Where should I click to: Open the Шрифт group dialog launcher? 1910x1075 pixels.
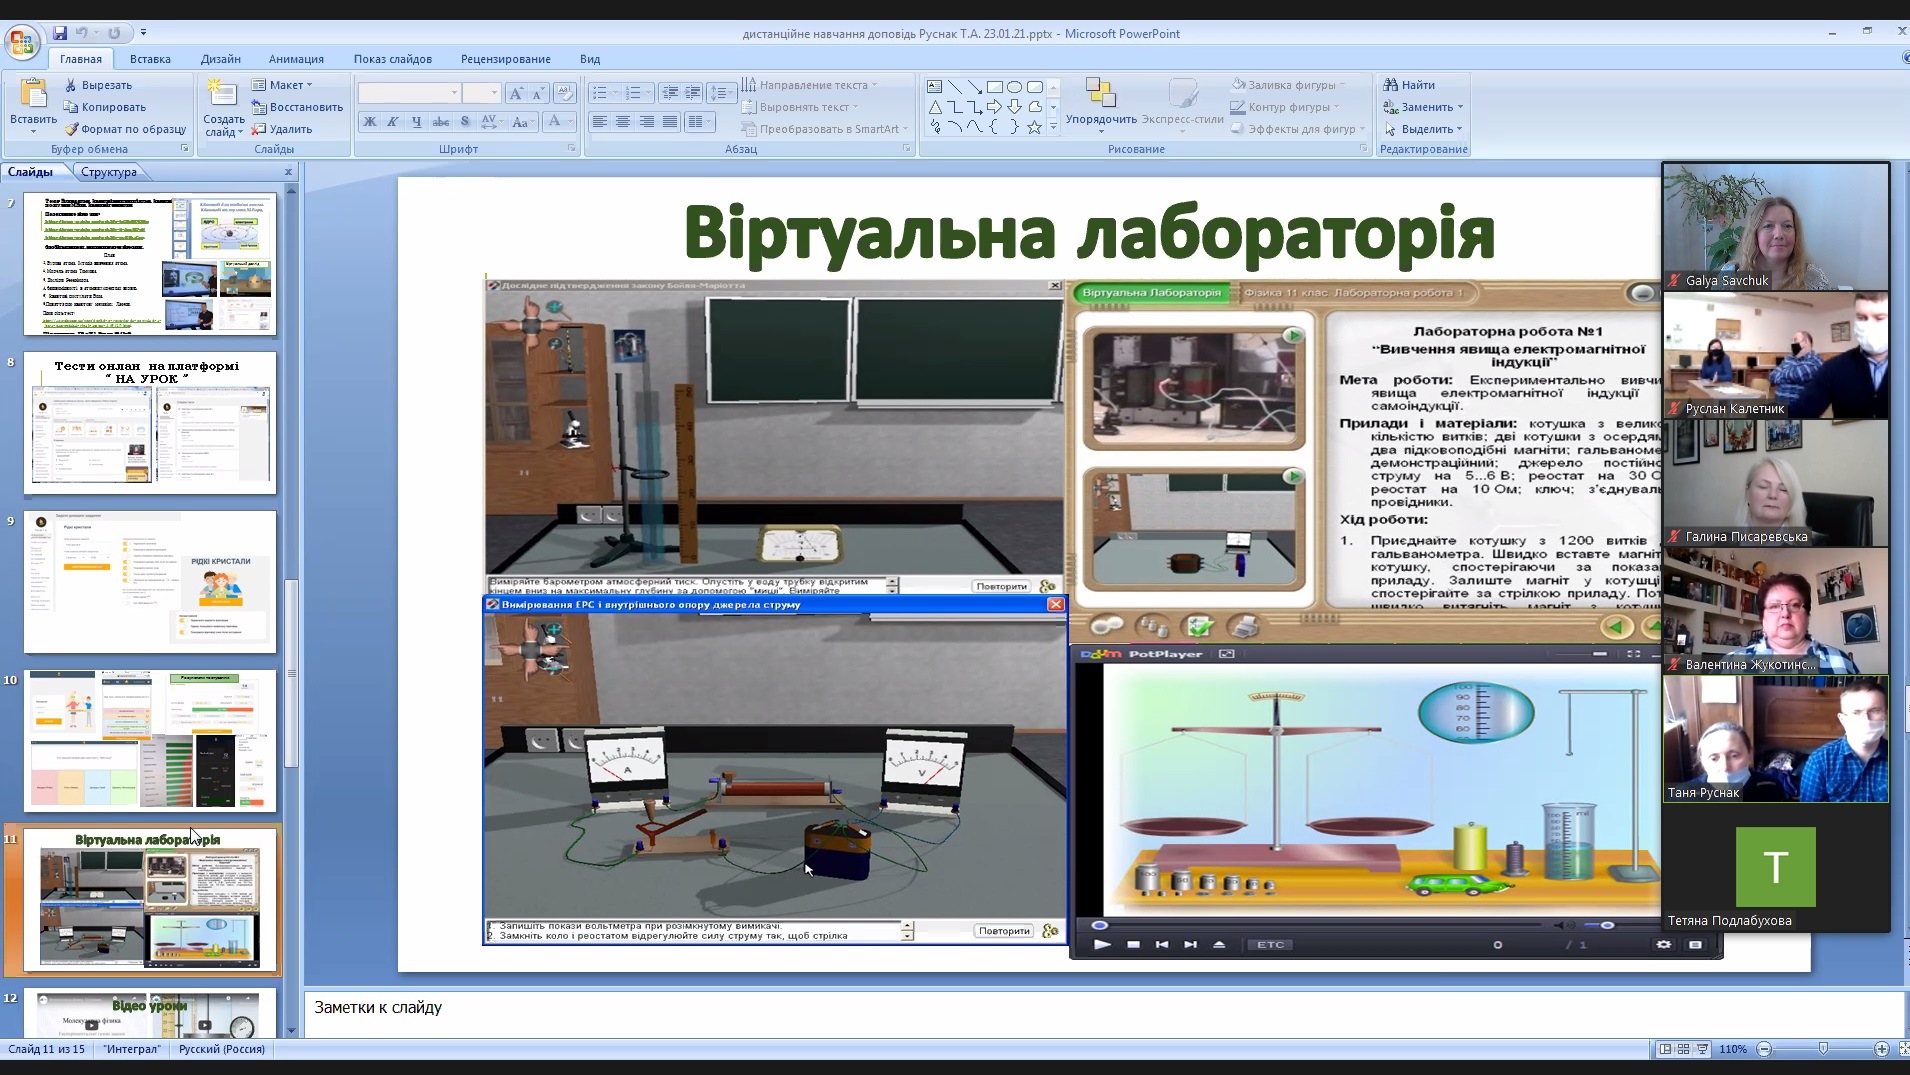(572, 148)
